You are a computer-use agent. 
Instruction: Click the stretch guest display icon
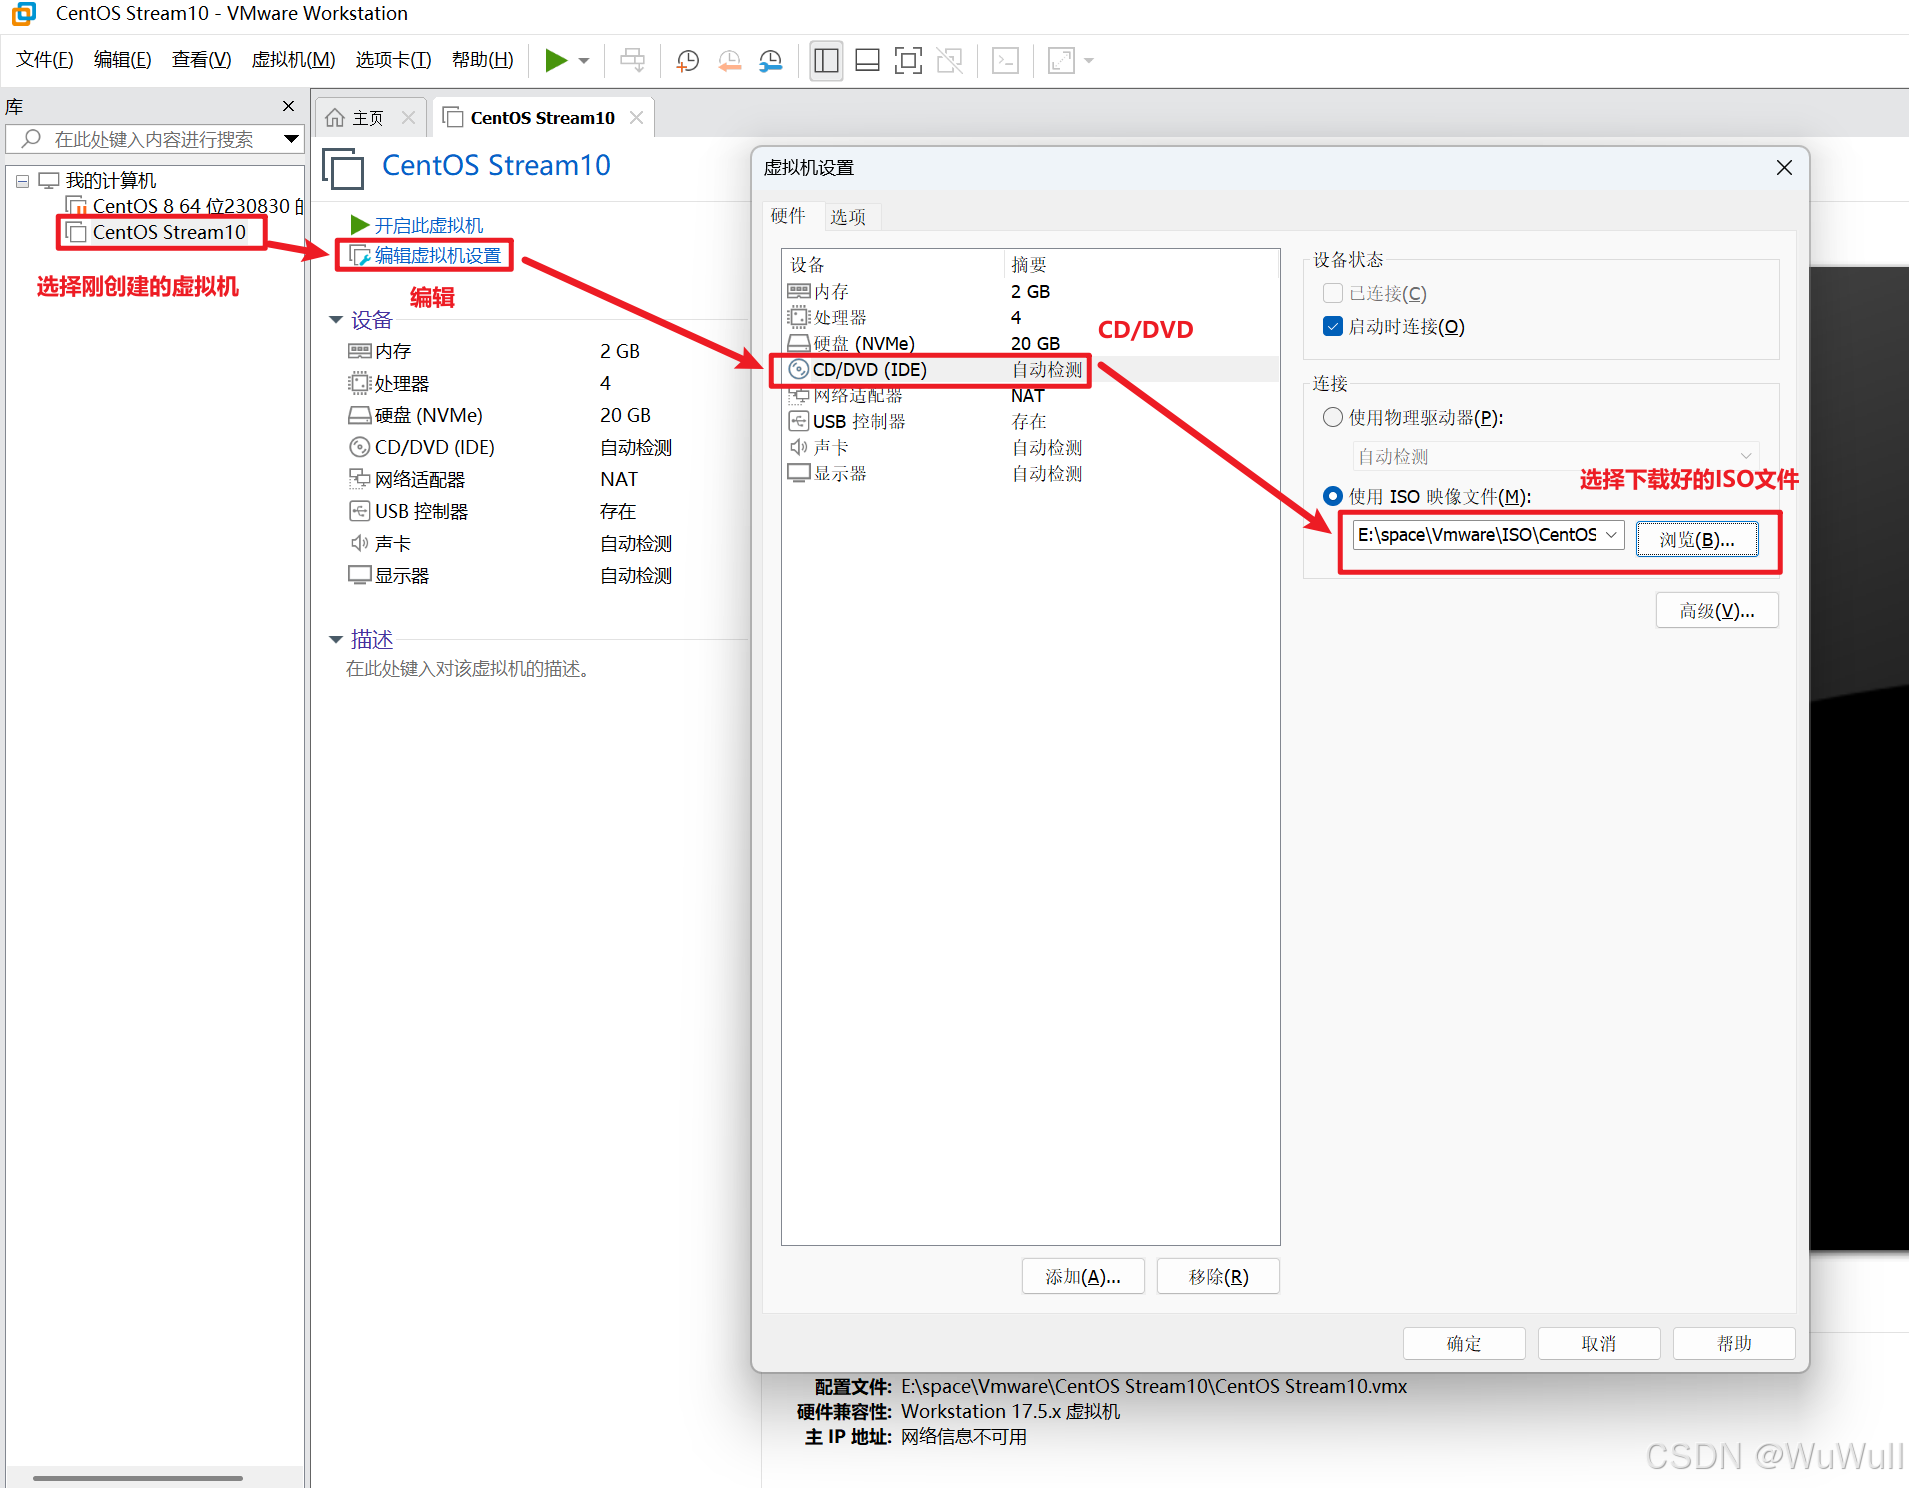coord(1061,61)
